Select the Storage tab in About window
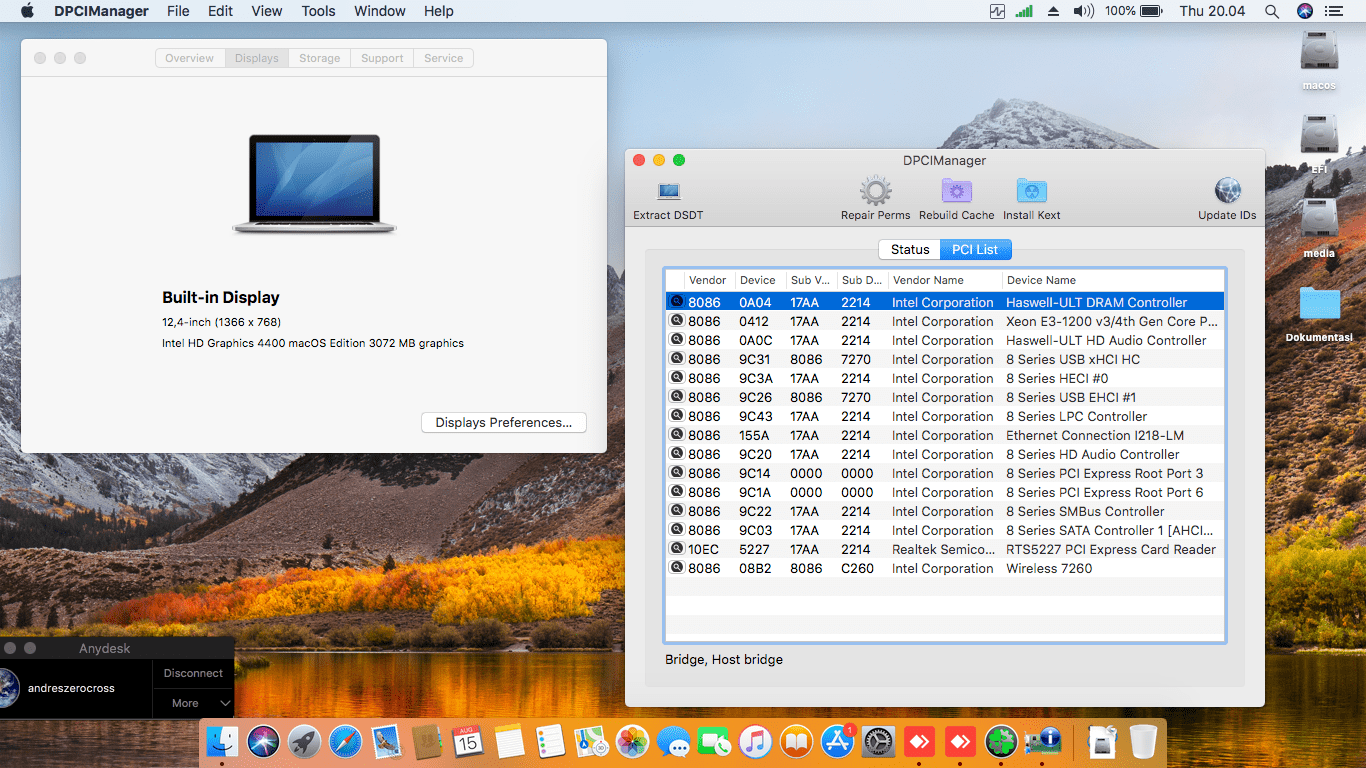 coord(320,58)
